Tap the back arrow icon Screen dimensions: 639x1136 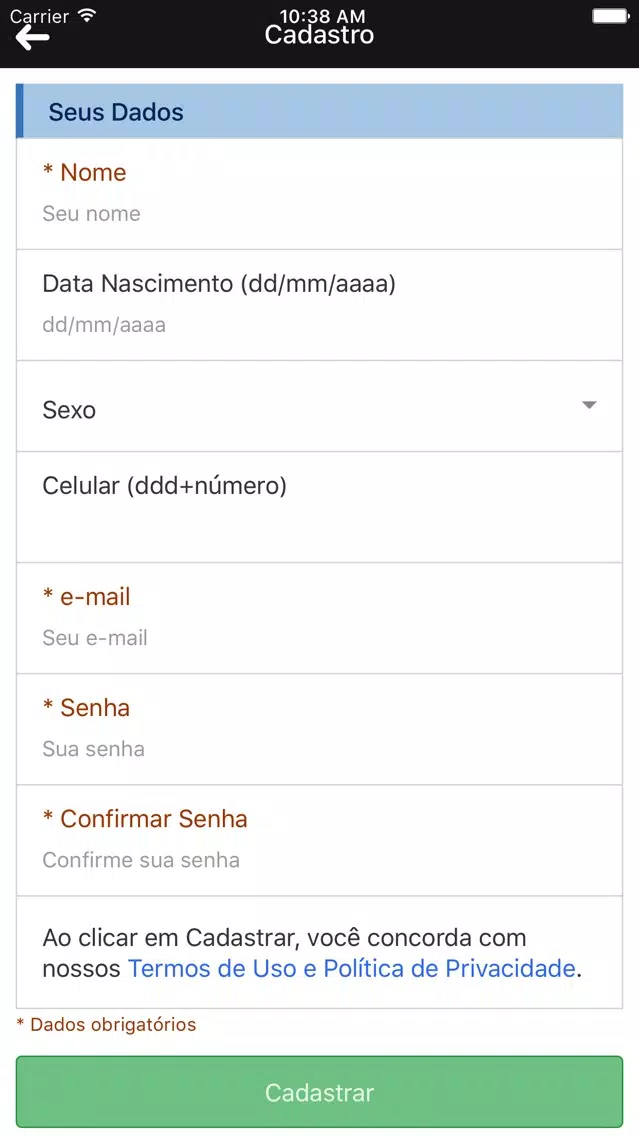tap(33, 38)
